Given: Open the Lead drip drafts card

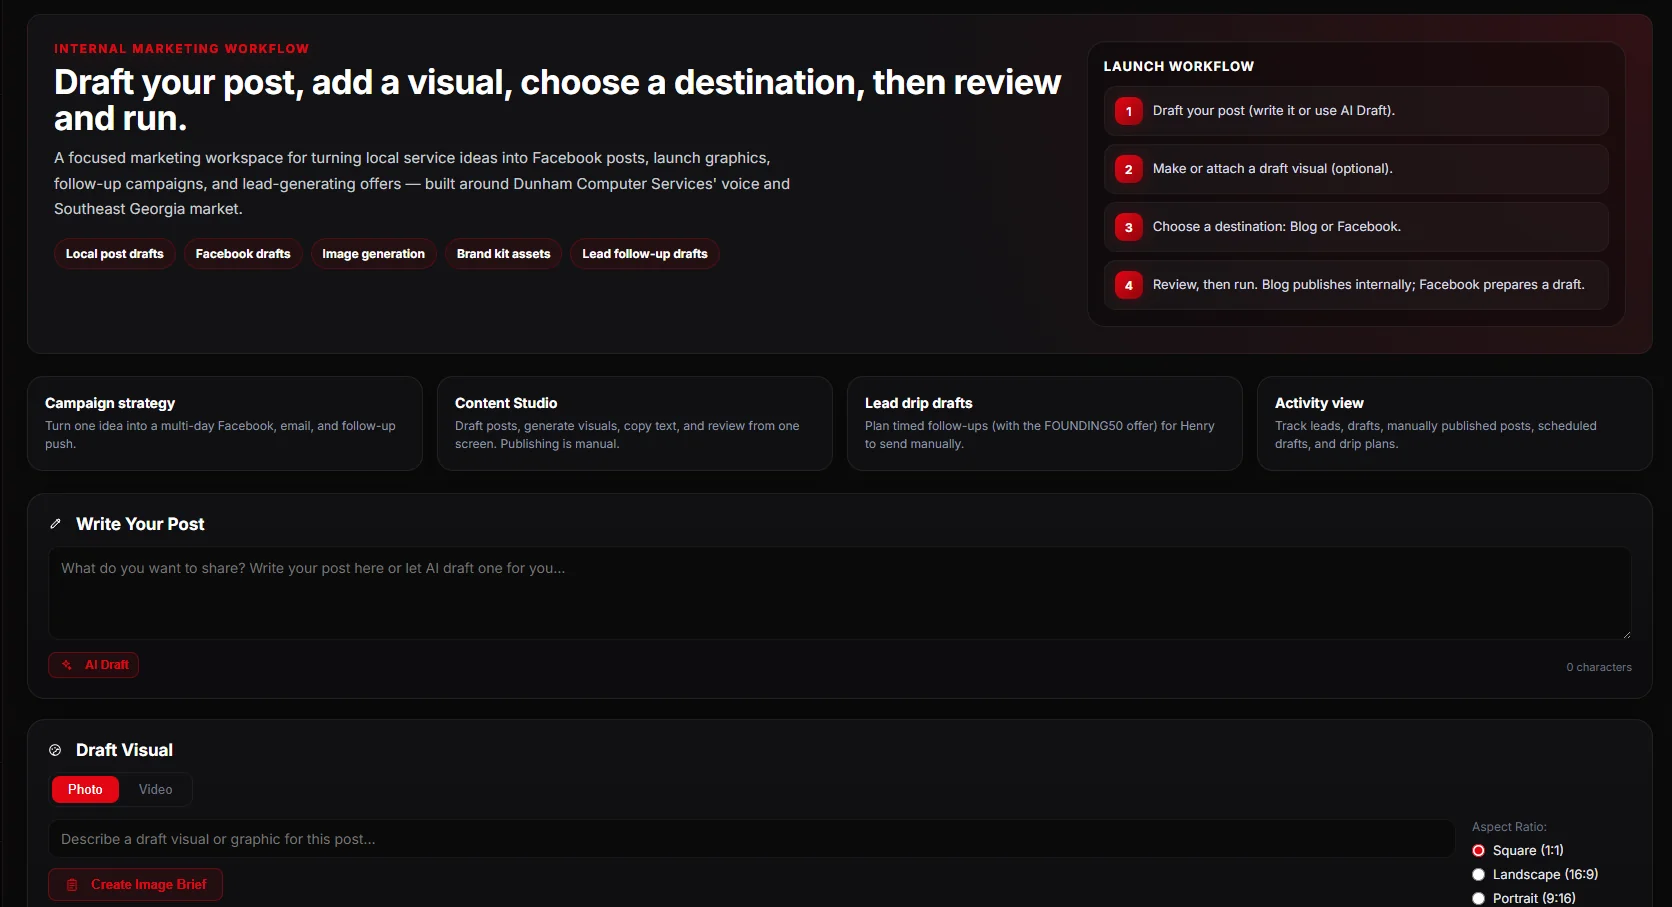Looking at the screenshot, I should pyautogui.click(x=1045, y=424).
